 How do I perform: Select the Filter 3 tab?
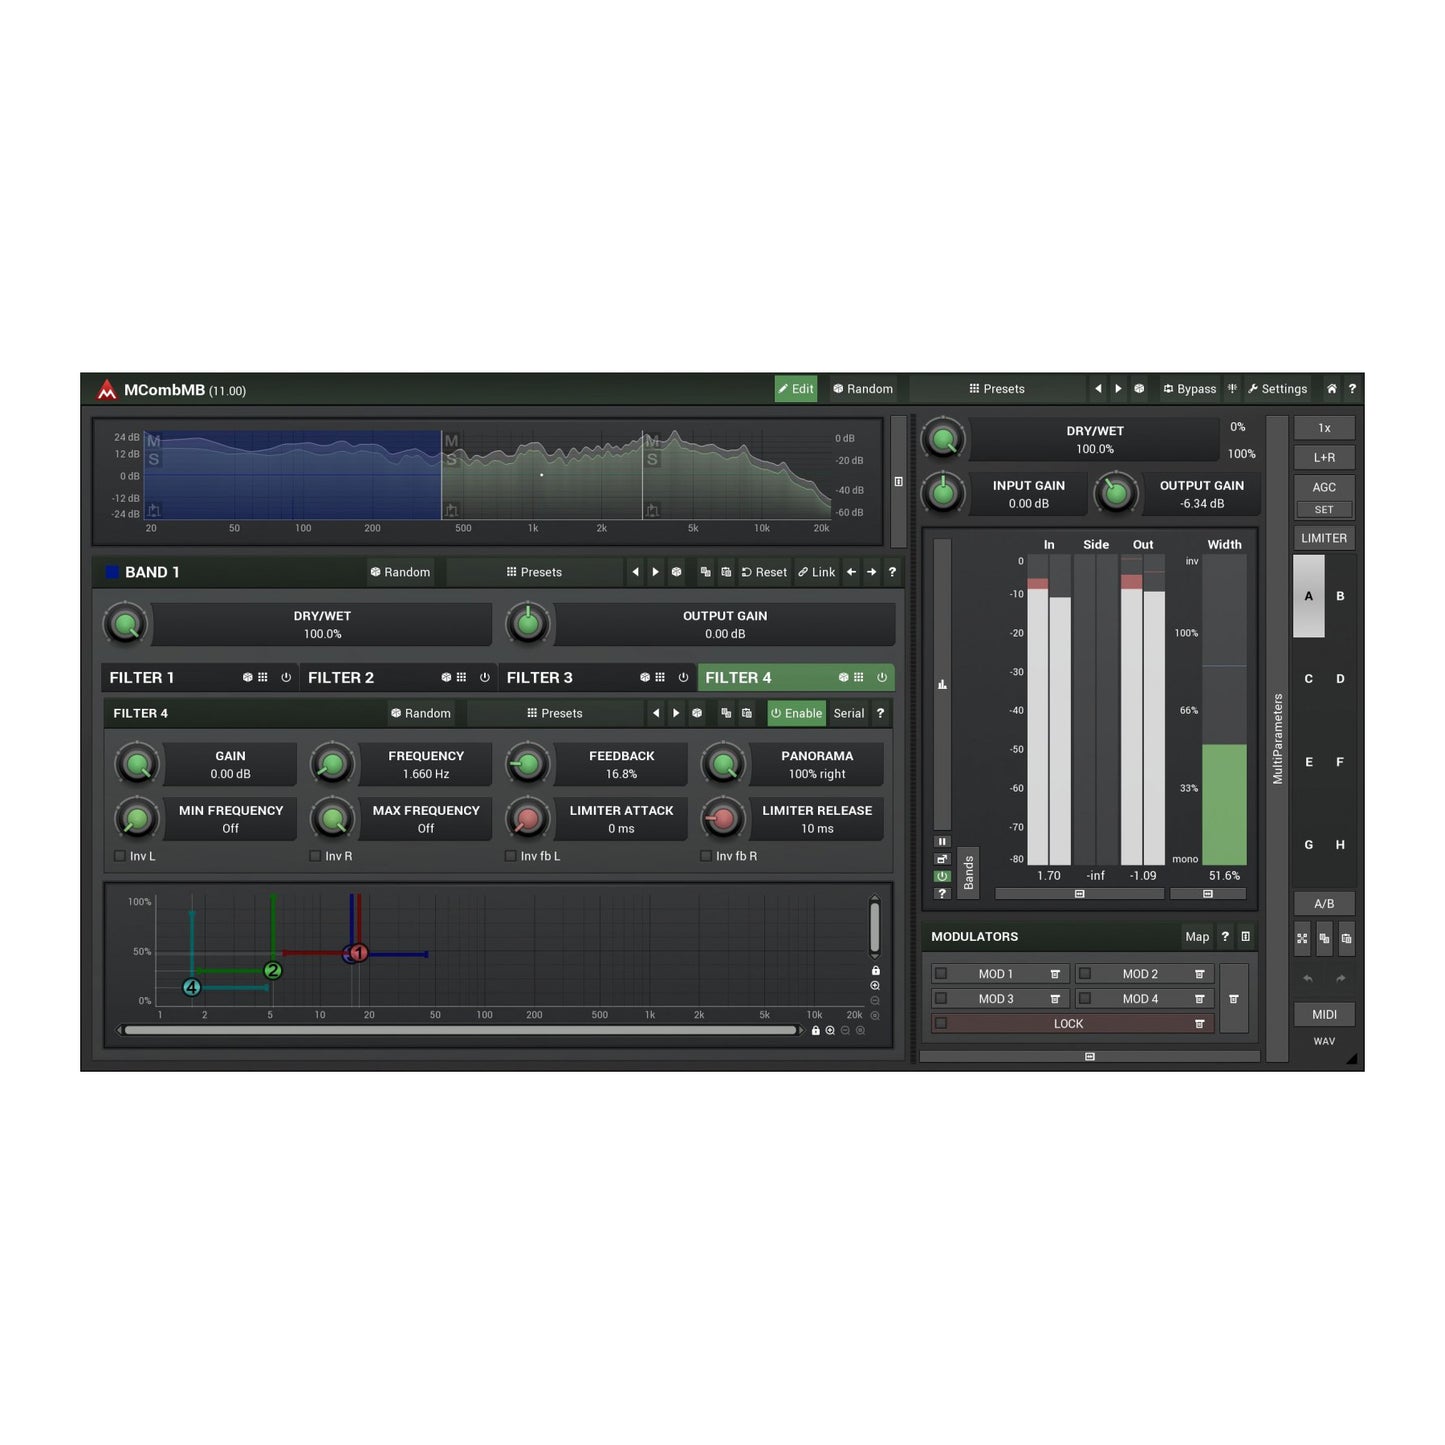[x=540, y=678]
